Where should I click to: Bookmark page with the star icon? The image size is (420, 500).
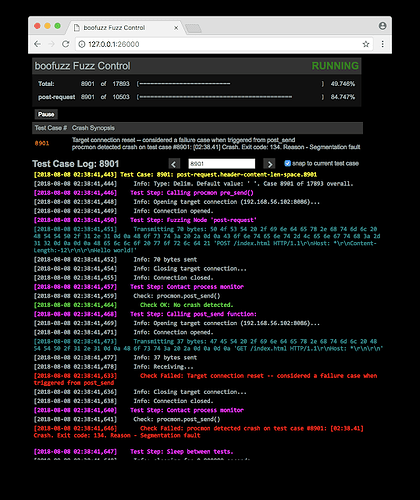(366, 44)
